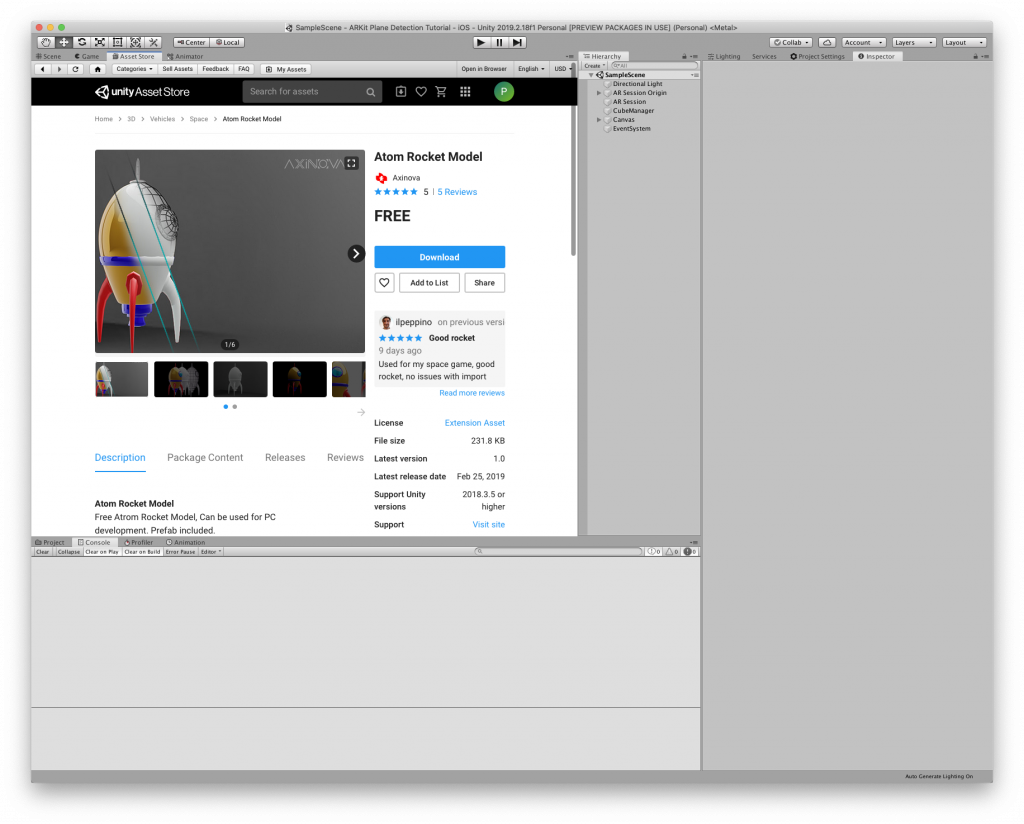Click Read more reviews link
This screenshot has height=824, width=1024.
coord(472,393)
